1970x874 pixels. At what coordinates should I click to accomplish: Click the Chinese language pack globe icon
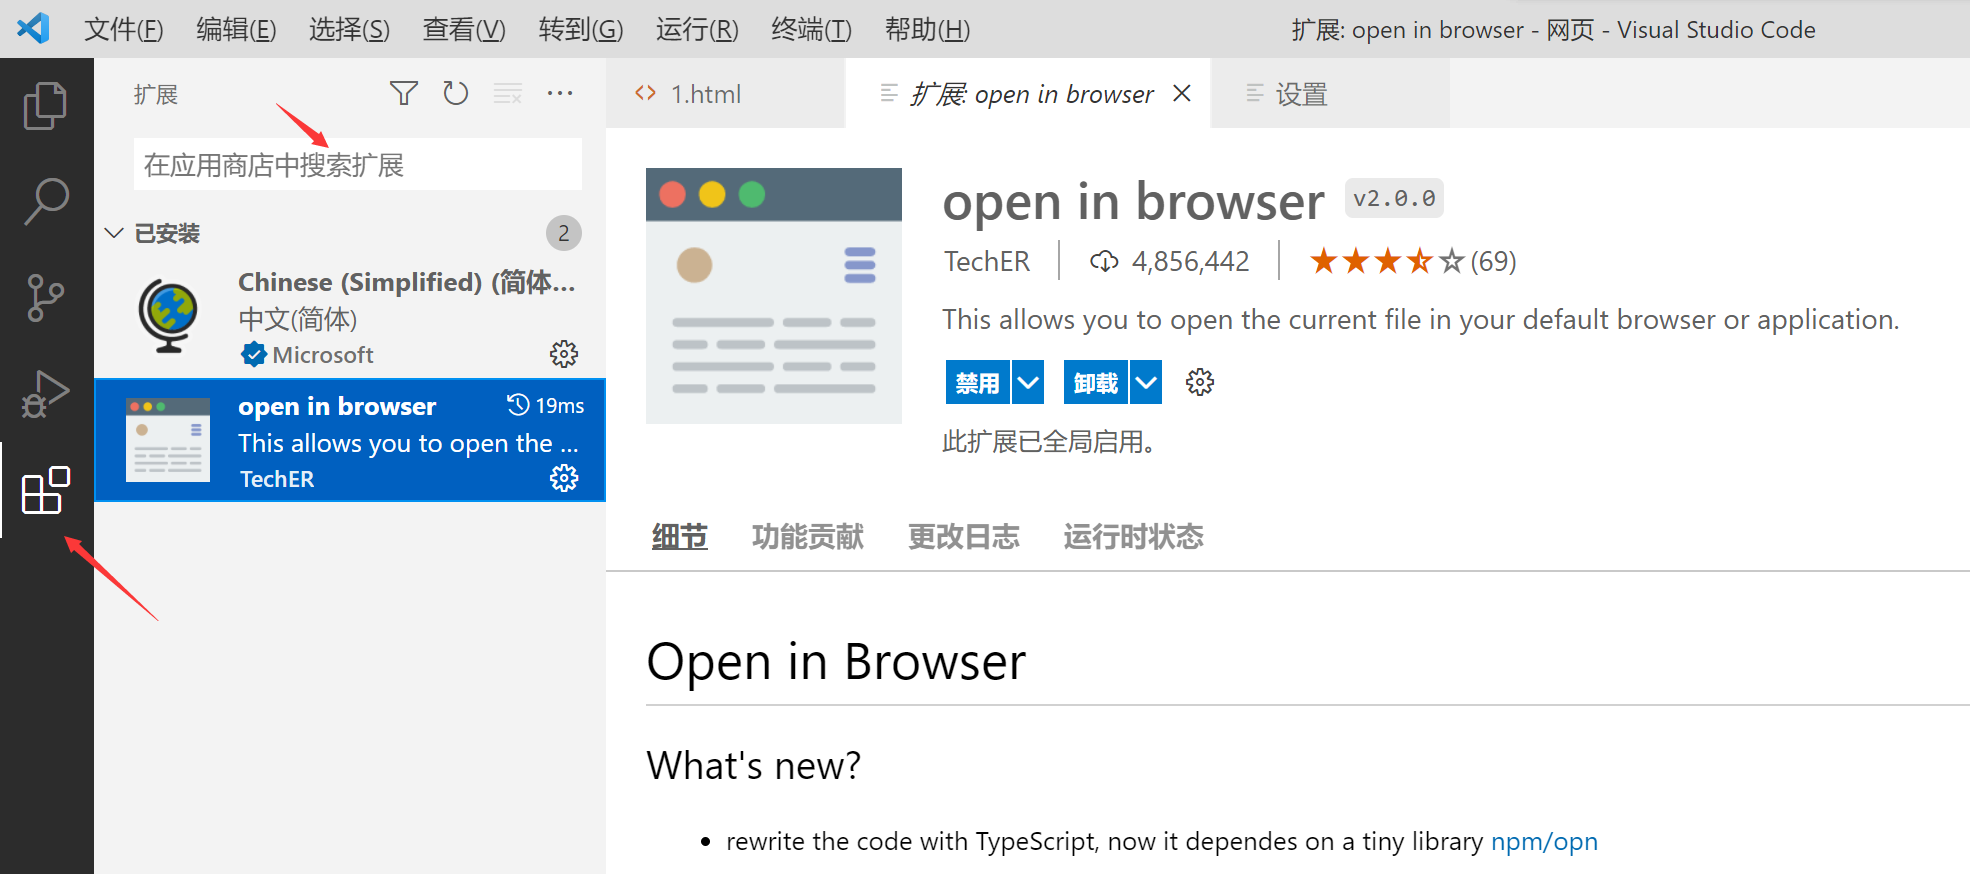168,316
